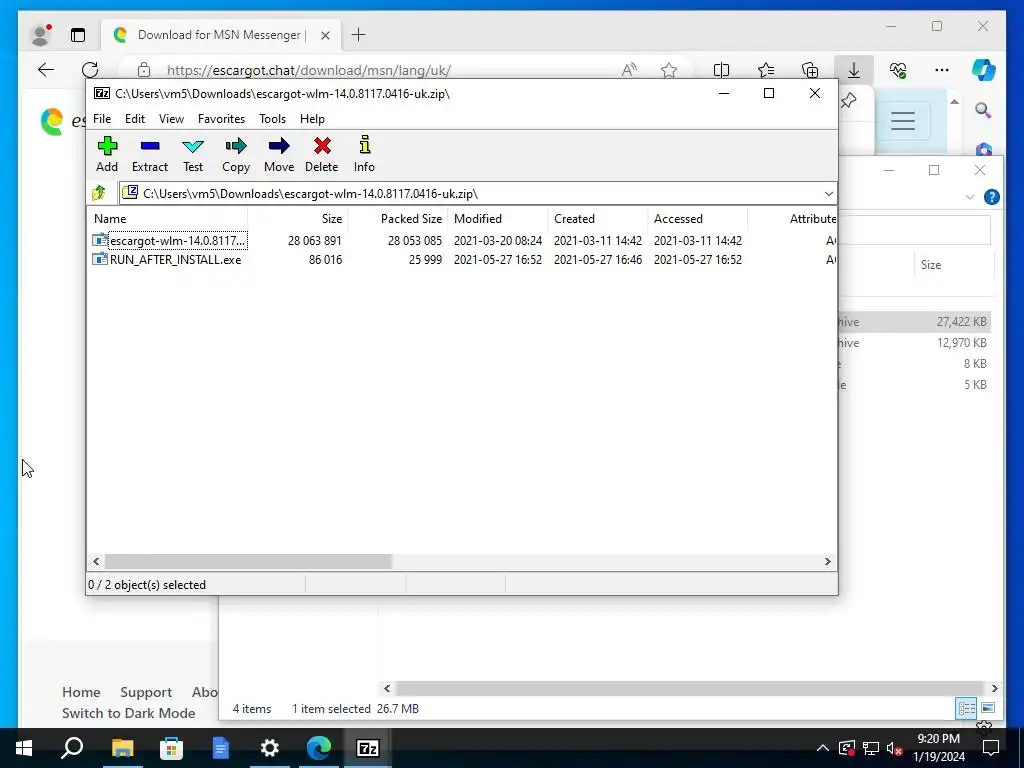Open the Info toolbar icon
1024x768 pixels.
point(364,154)
